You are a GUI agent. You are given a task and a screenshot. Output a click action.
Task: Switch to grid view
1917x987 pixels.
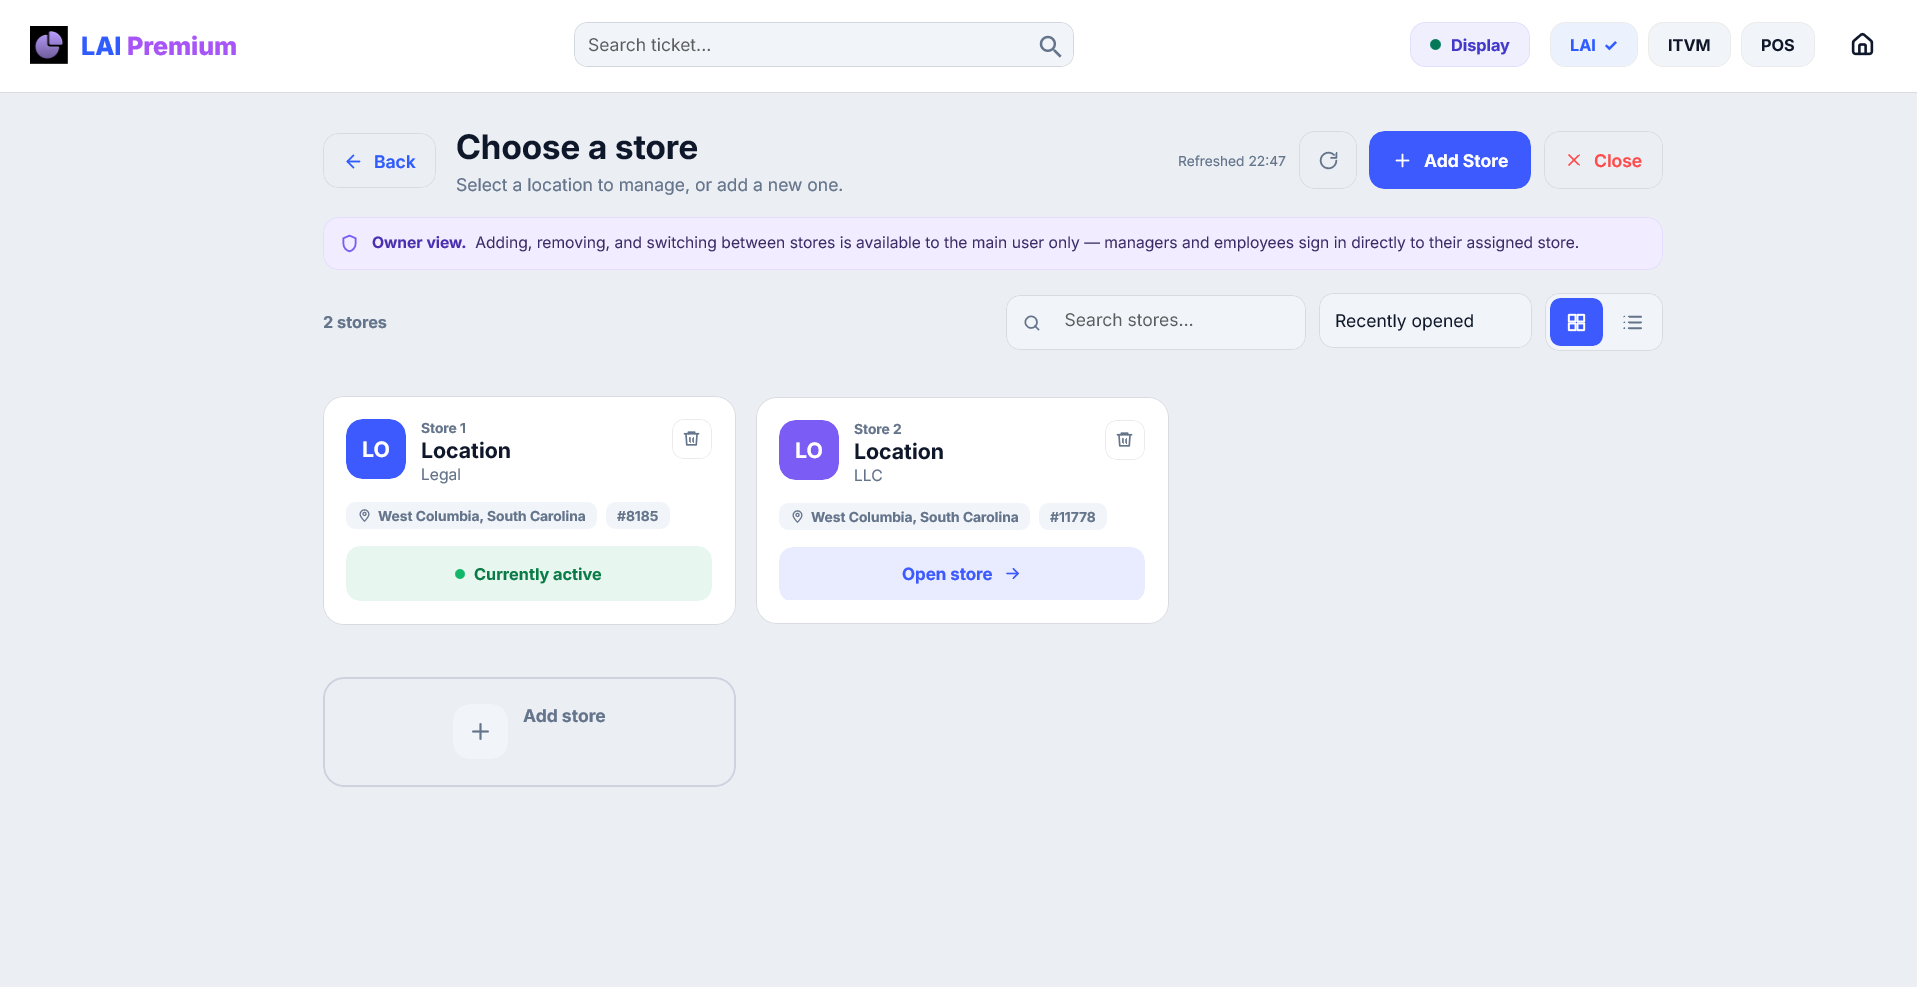1576,322
